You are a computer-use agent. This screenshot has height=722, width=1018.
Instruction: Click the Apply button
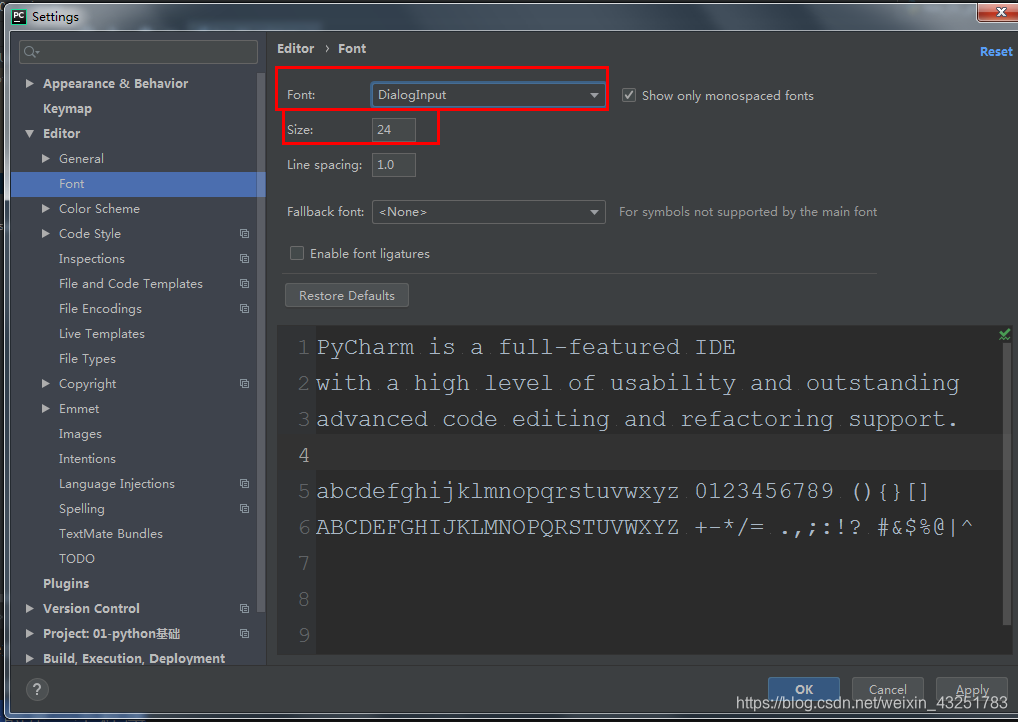click(972, 690)
